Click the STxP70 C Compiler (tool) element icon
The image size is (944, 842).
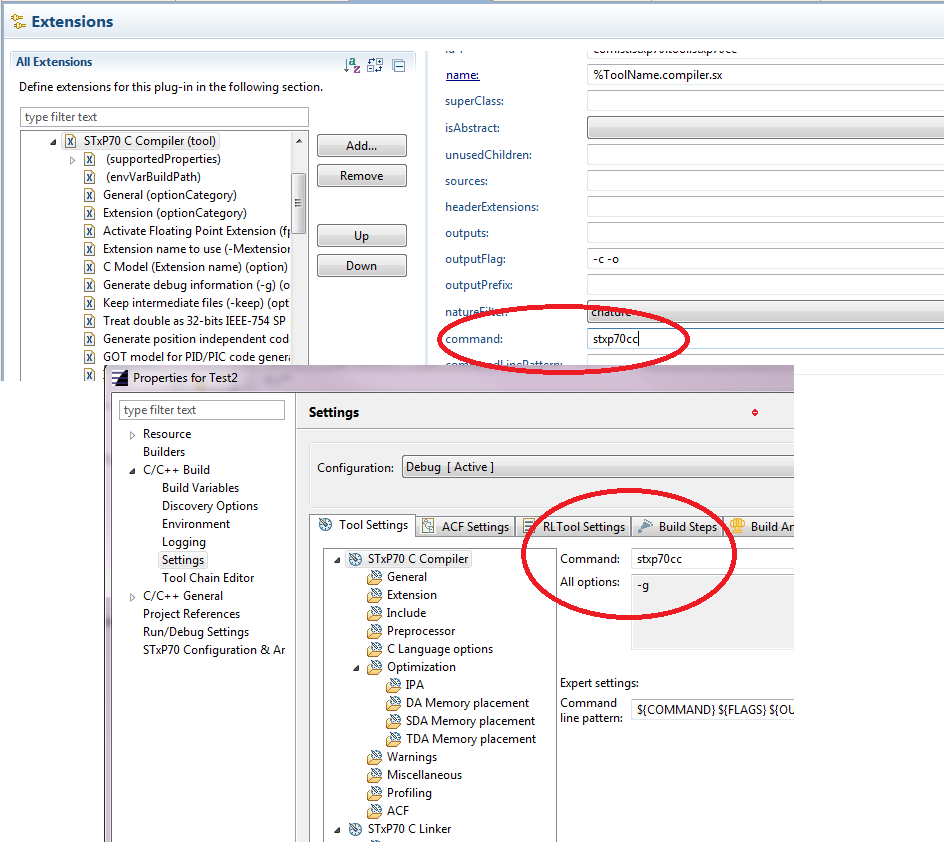coord(70,141)
